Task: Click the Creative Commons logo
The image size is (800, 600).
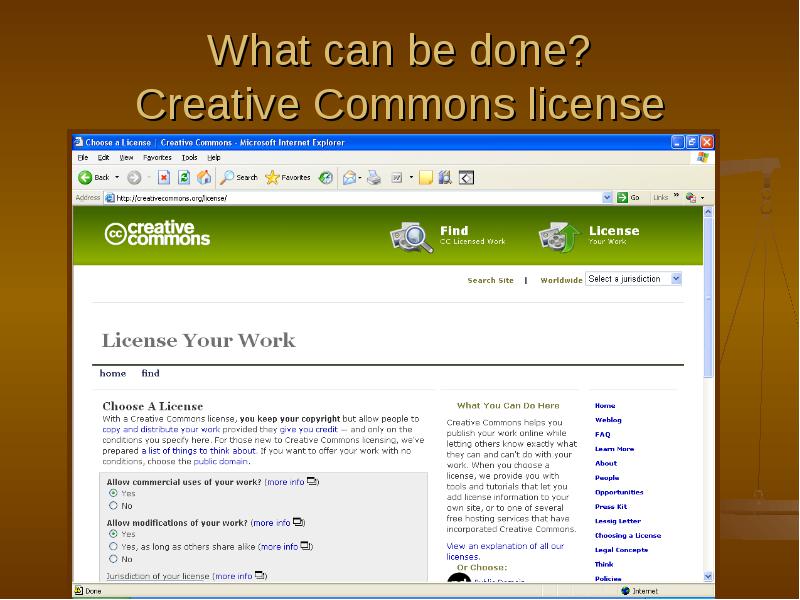Action: coord(157,234)
